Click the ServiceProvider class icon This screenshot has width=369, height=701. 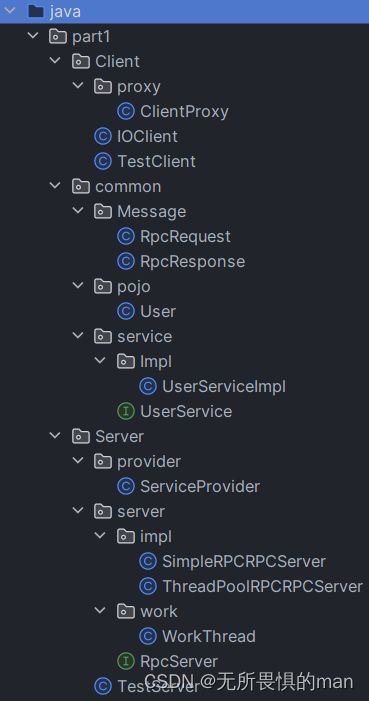click(x=126, y=486)
